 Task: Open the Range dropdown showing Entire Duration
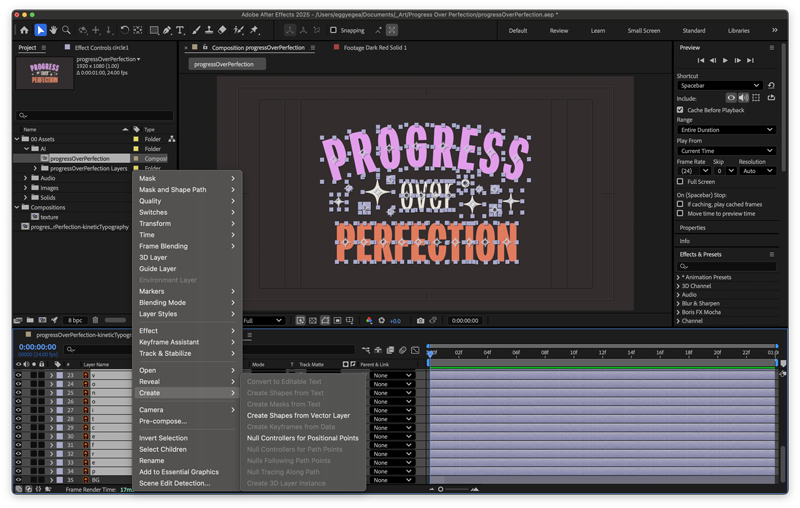point(726,130)
